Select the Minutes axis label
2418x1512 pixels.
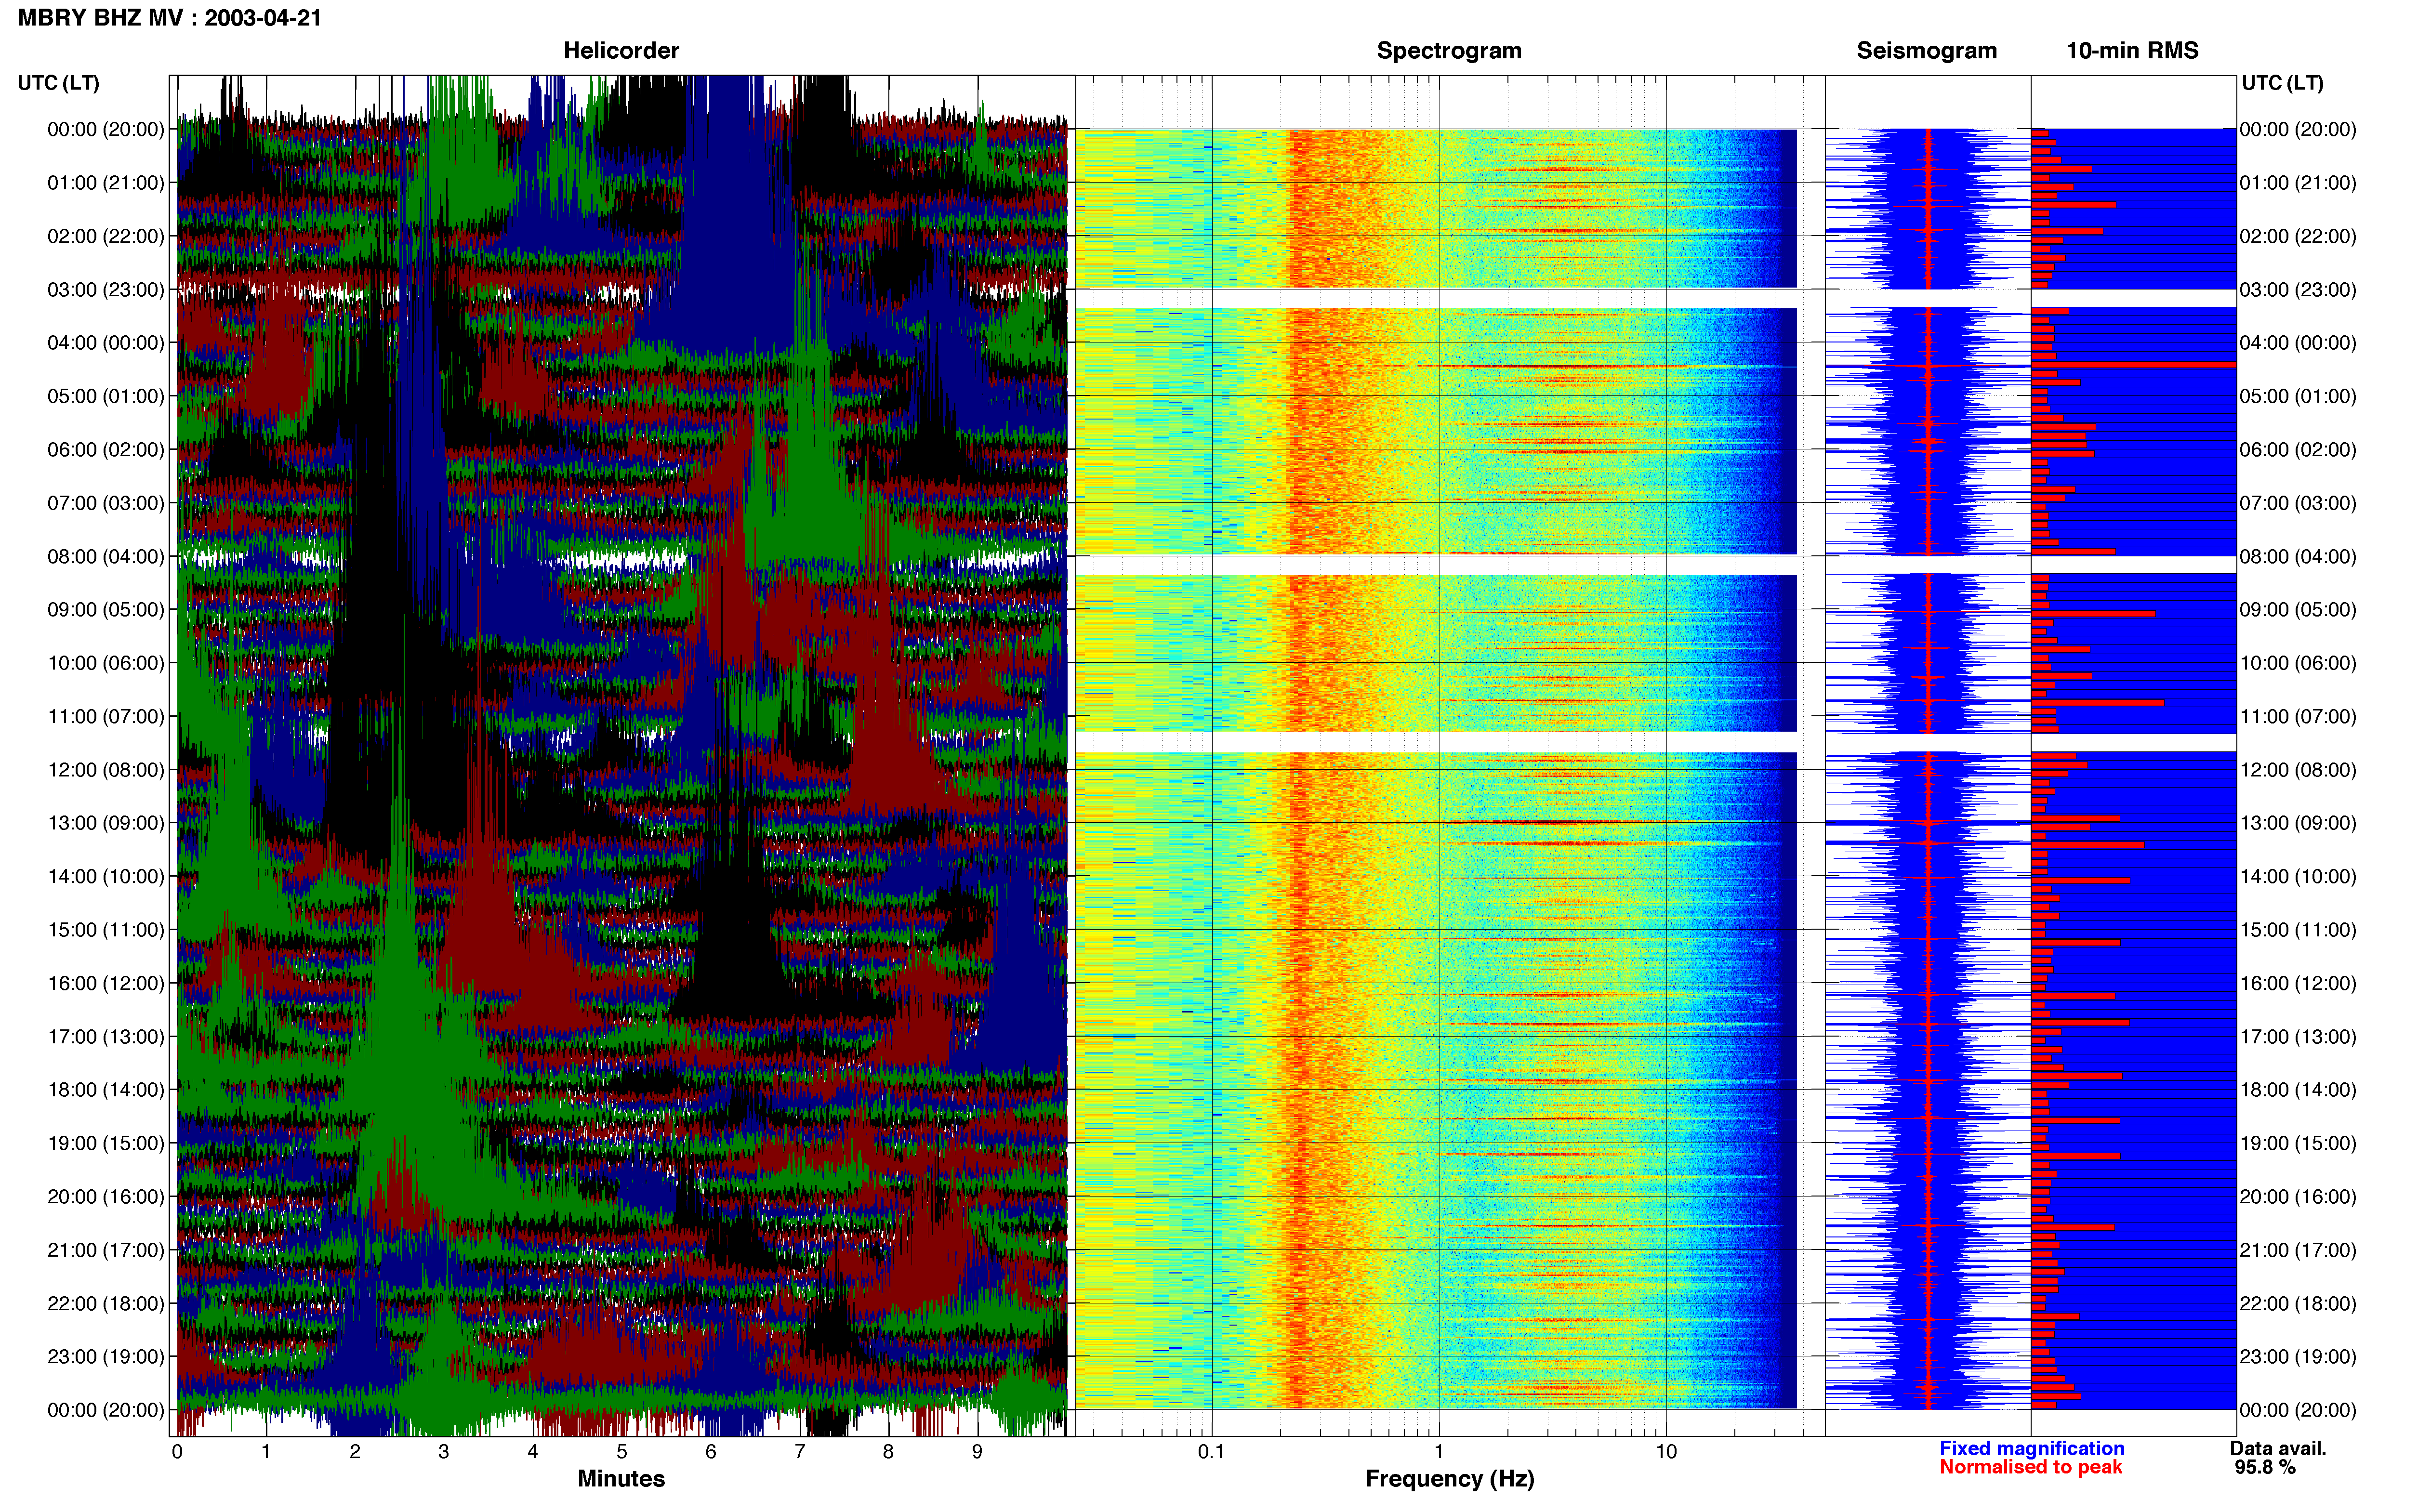tap(621, 1478)
